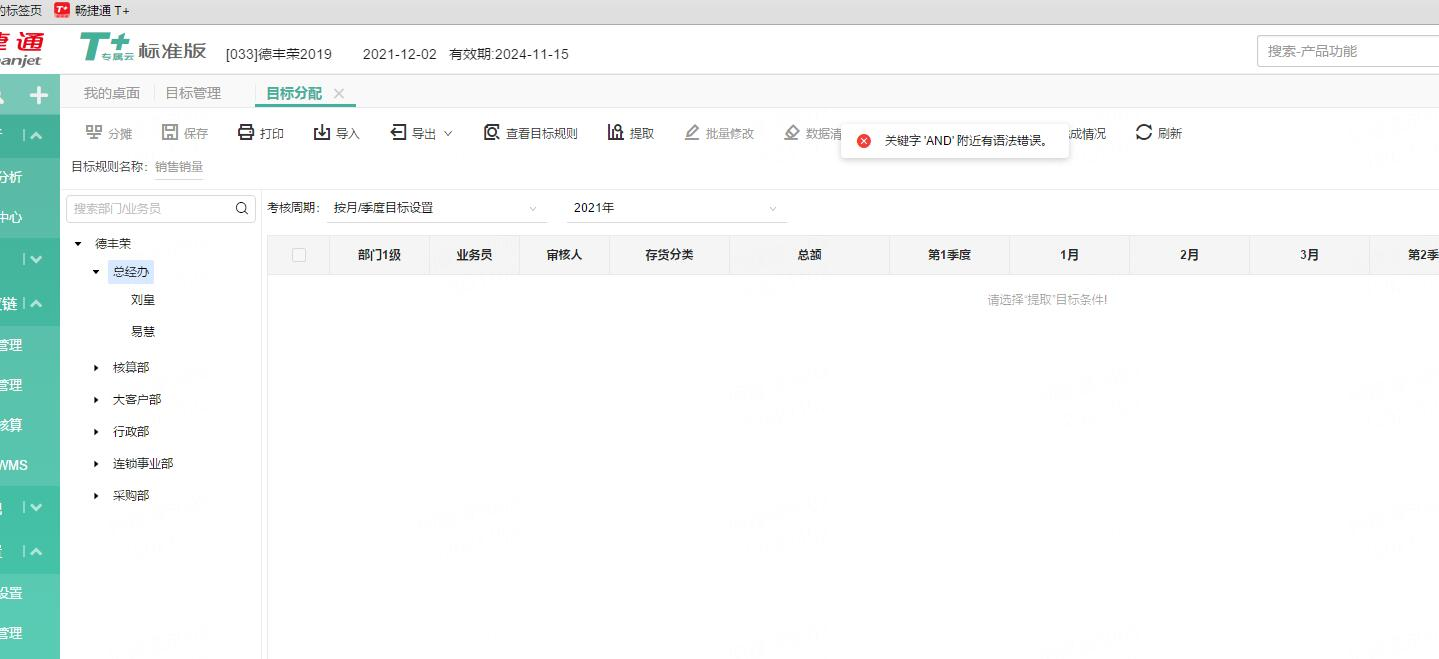Click the 总额 column header
The height and width of the screenshot is (659, 1439).
(x=809, y=255)
